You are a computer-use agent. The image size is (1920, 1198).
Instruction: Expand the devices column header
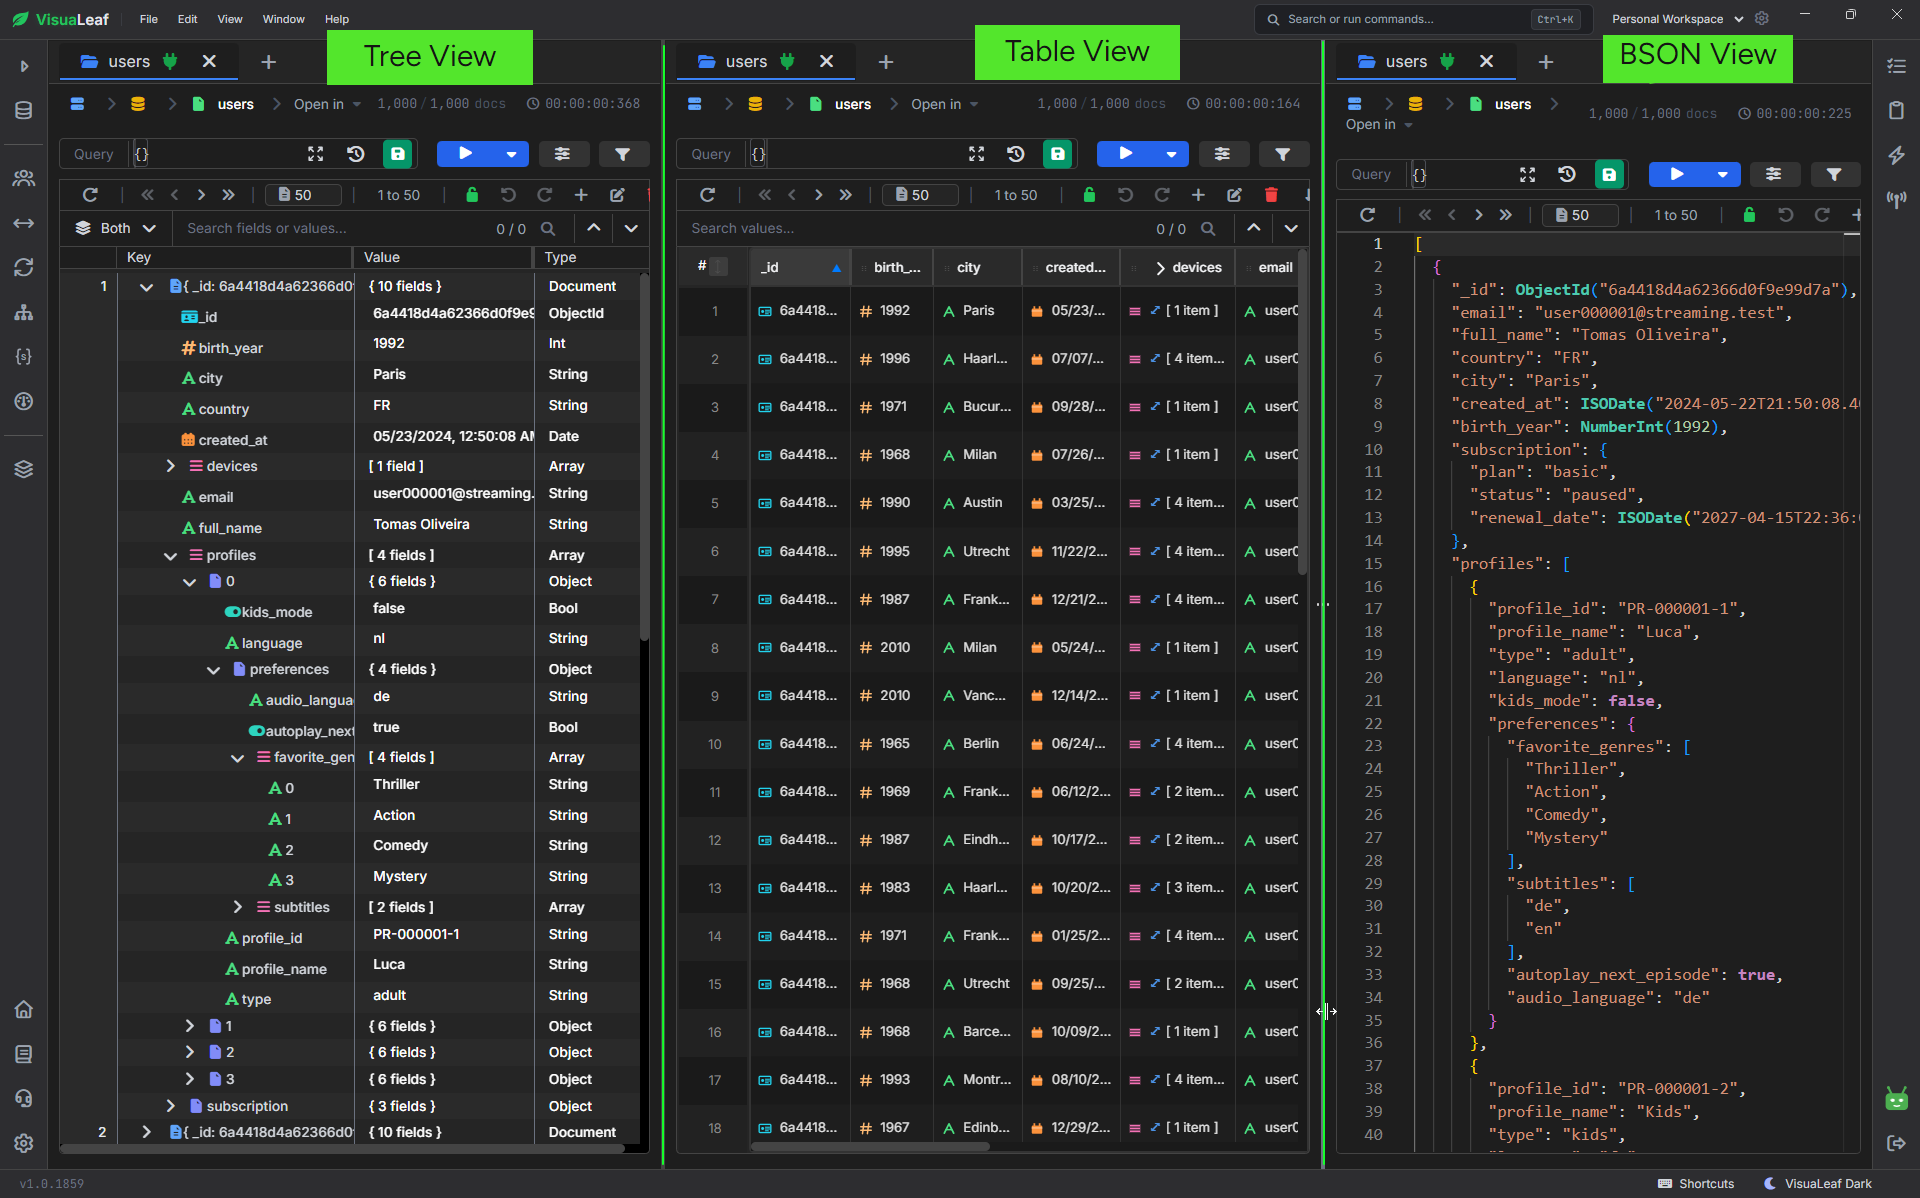coord(1160,267)
